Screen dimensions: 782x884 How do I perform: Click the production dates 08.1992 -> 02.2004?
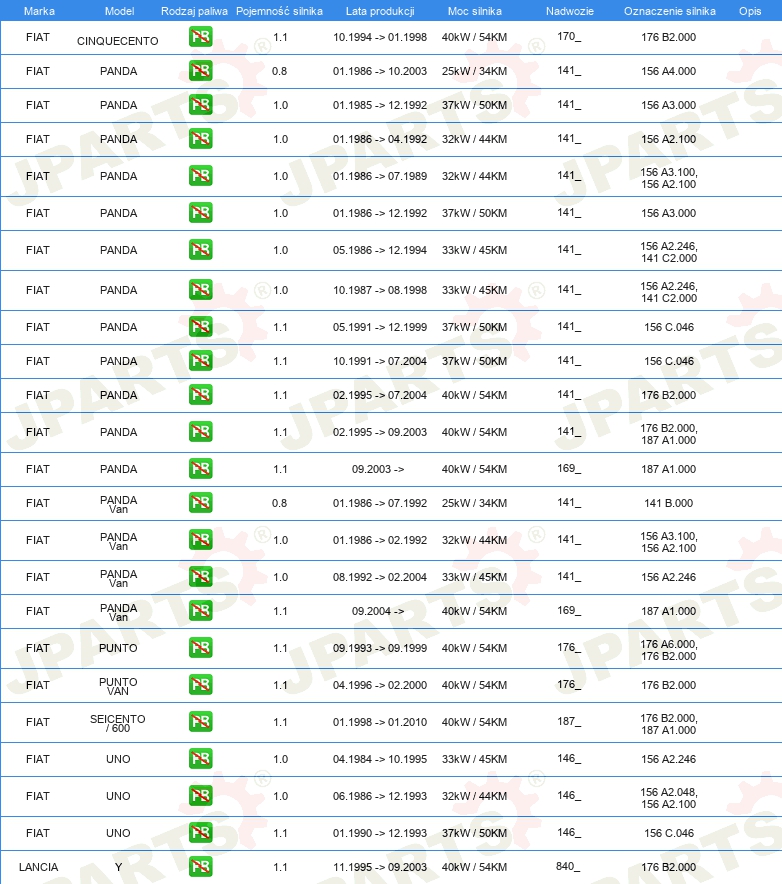coord(379,577)
